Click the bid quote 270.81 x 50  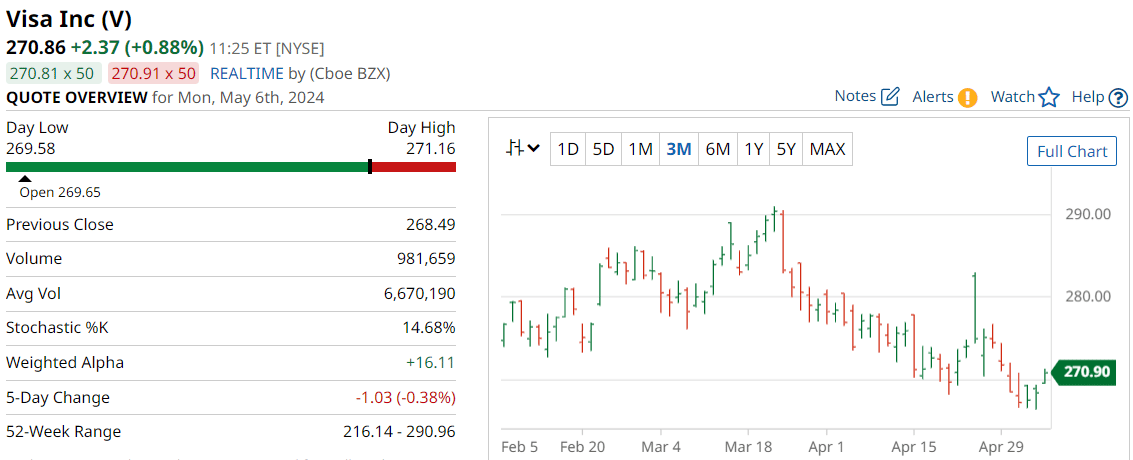54,73
